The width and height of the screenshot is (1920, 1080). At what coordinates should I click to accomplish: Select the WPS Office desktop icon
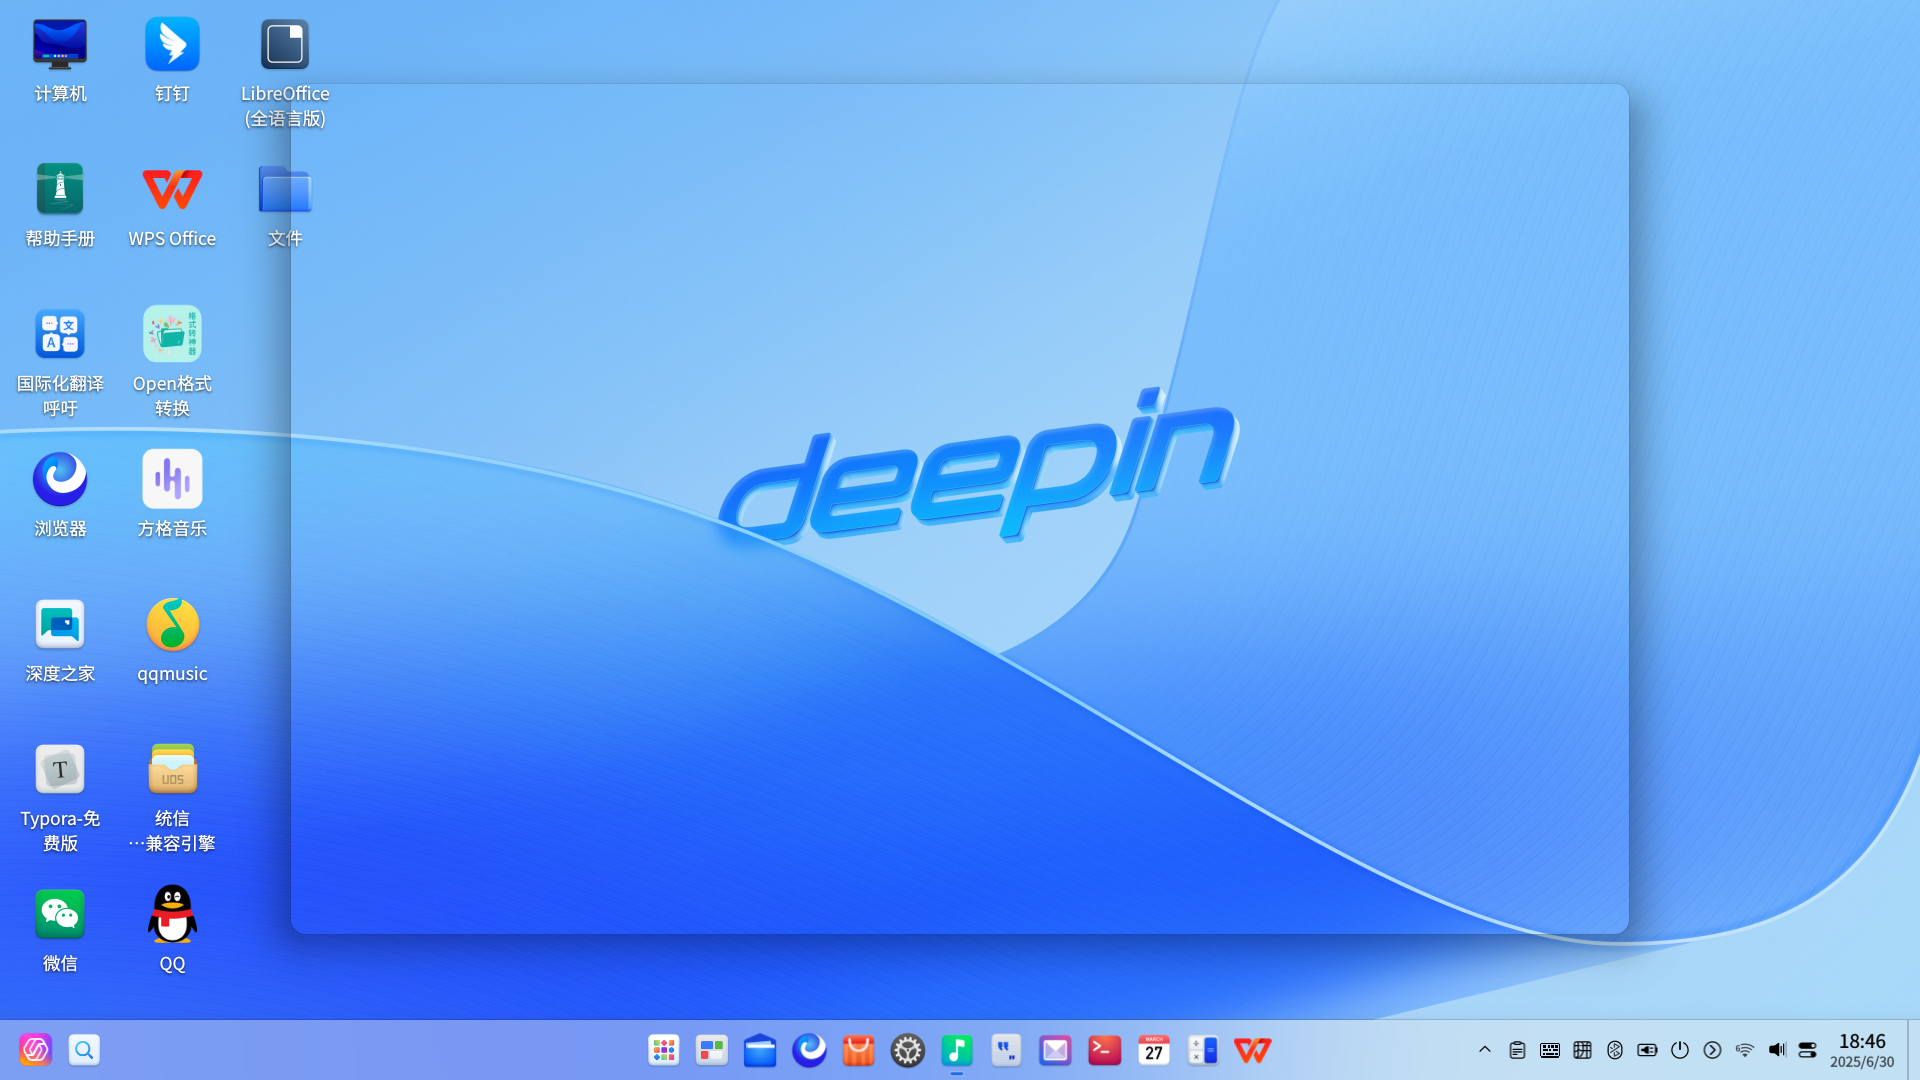172,189
